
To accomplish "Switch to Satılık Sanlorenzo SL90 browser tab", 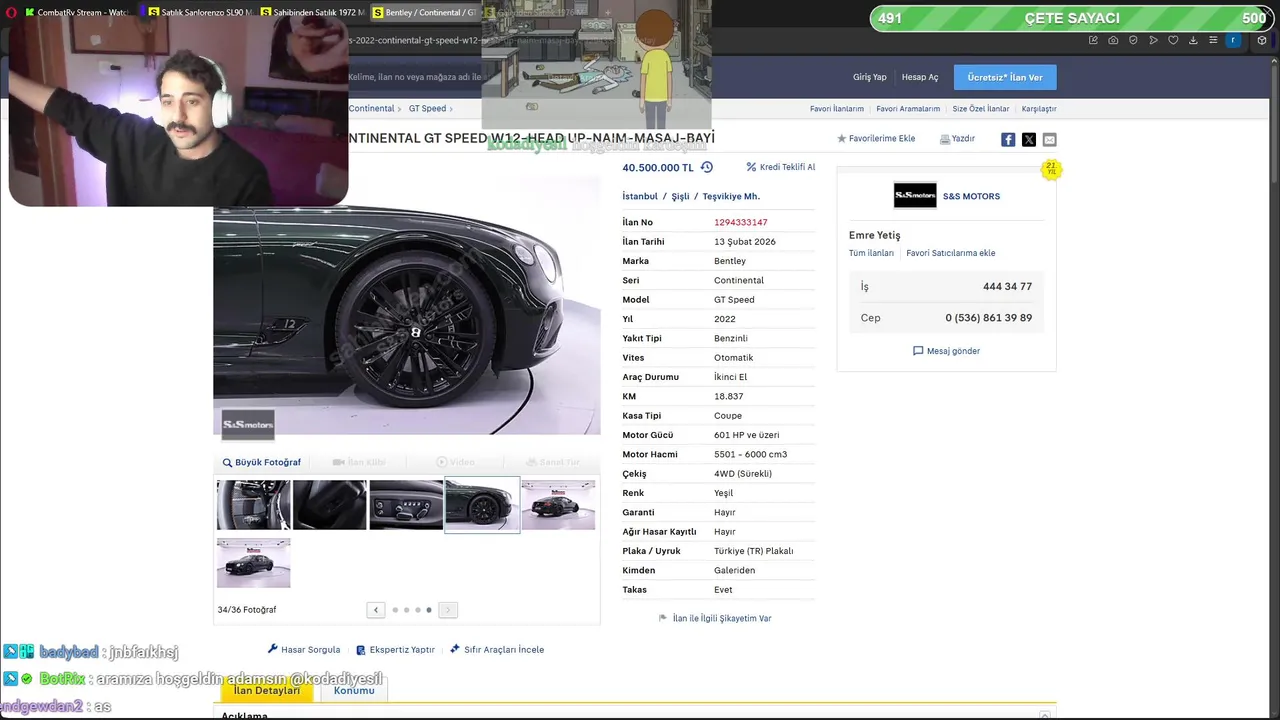I will [x=200, y=12].
